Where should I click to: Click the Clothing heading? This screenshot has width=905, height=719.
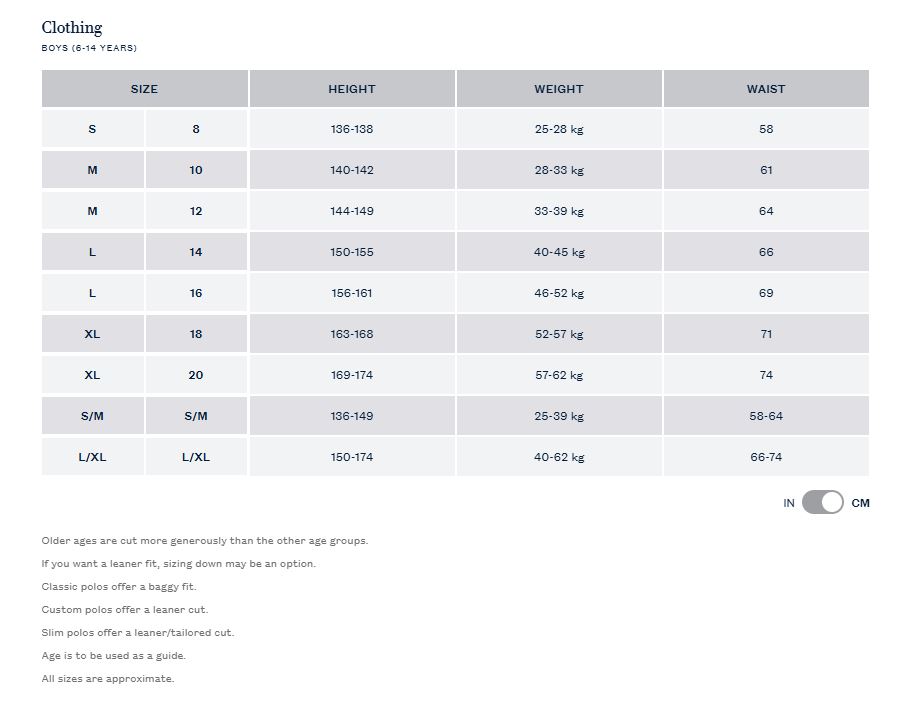coord(72,28)
